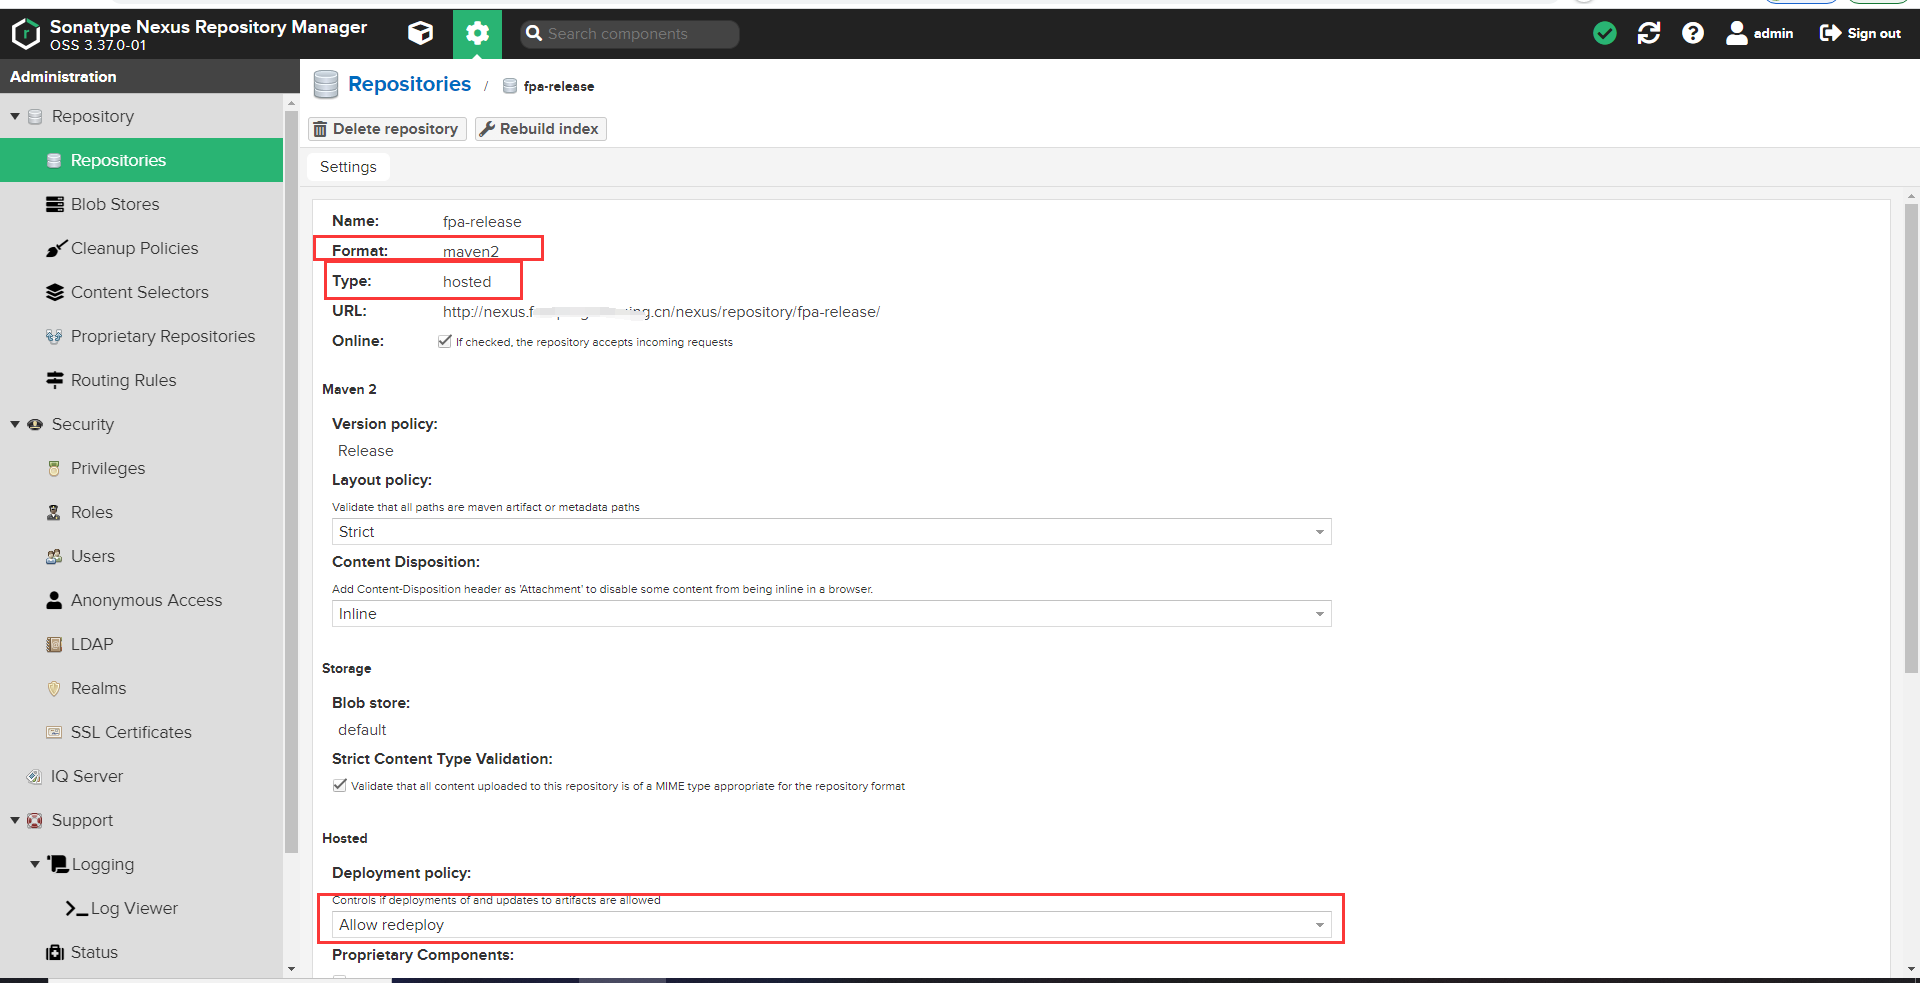The height and width of the screenshot is (983, 1920).
Task: Open IQ Server menu item
Action: 142,776
